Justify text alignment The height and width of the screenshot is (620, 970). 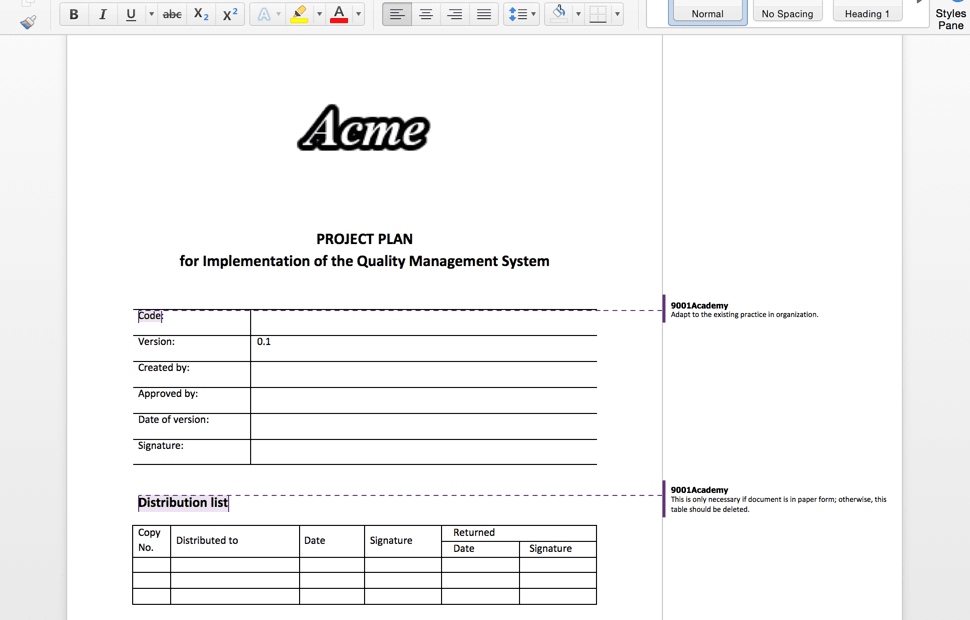pos(484,14)
